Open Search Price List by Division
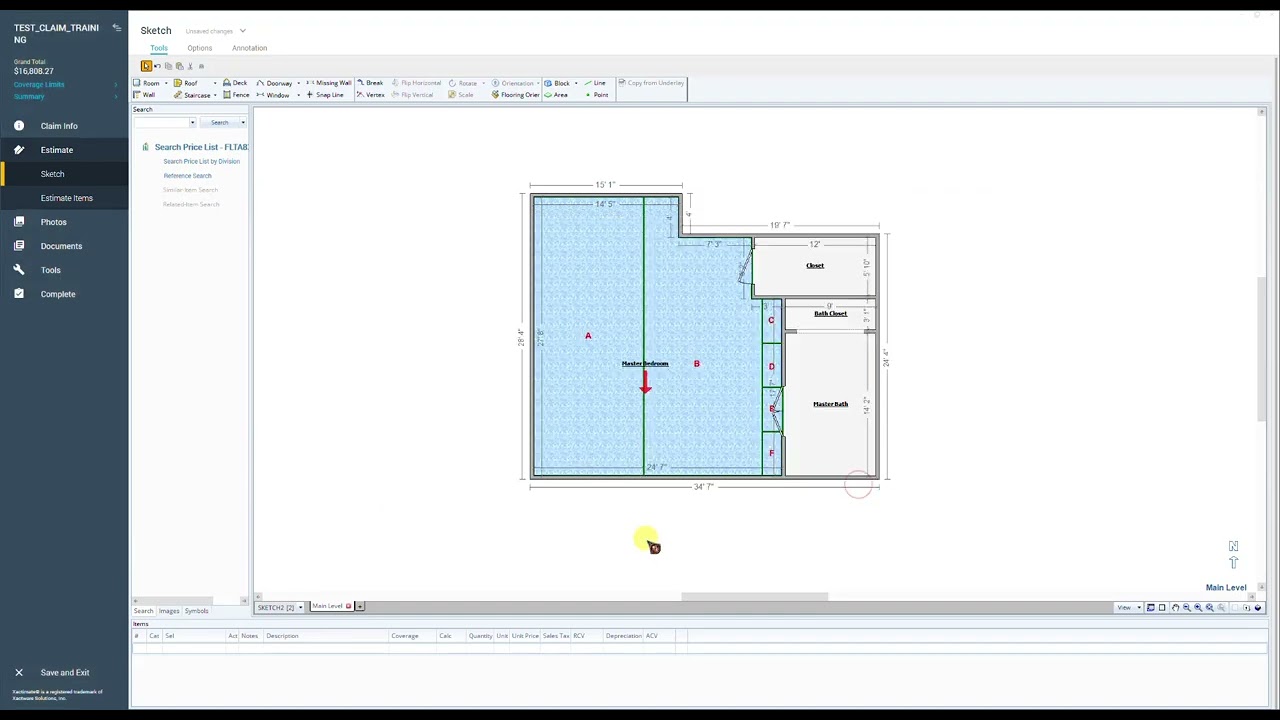The height and width of the screenshot is (720, 1280). tap(202, 161)
